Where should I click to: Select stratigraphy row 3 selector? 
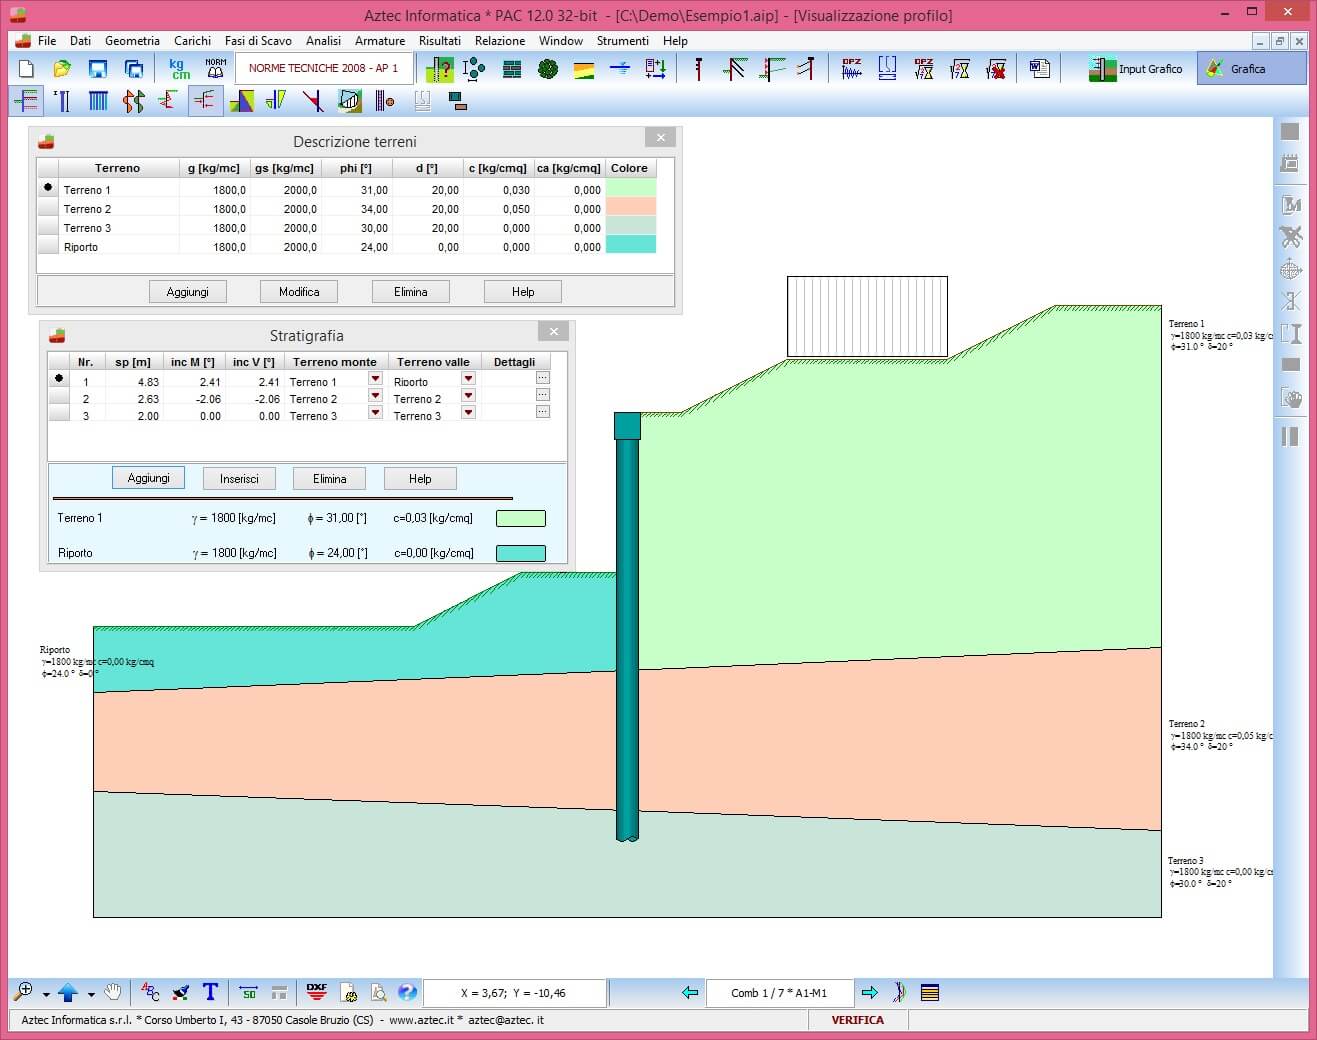click(x=58, y=416)
